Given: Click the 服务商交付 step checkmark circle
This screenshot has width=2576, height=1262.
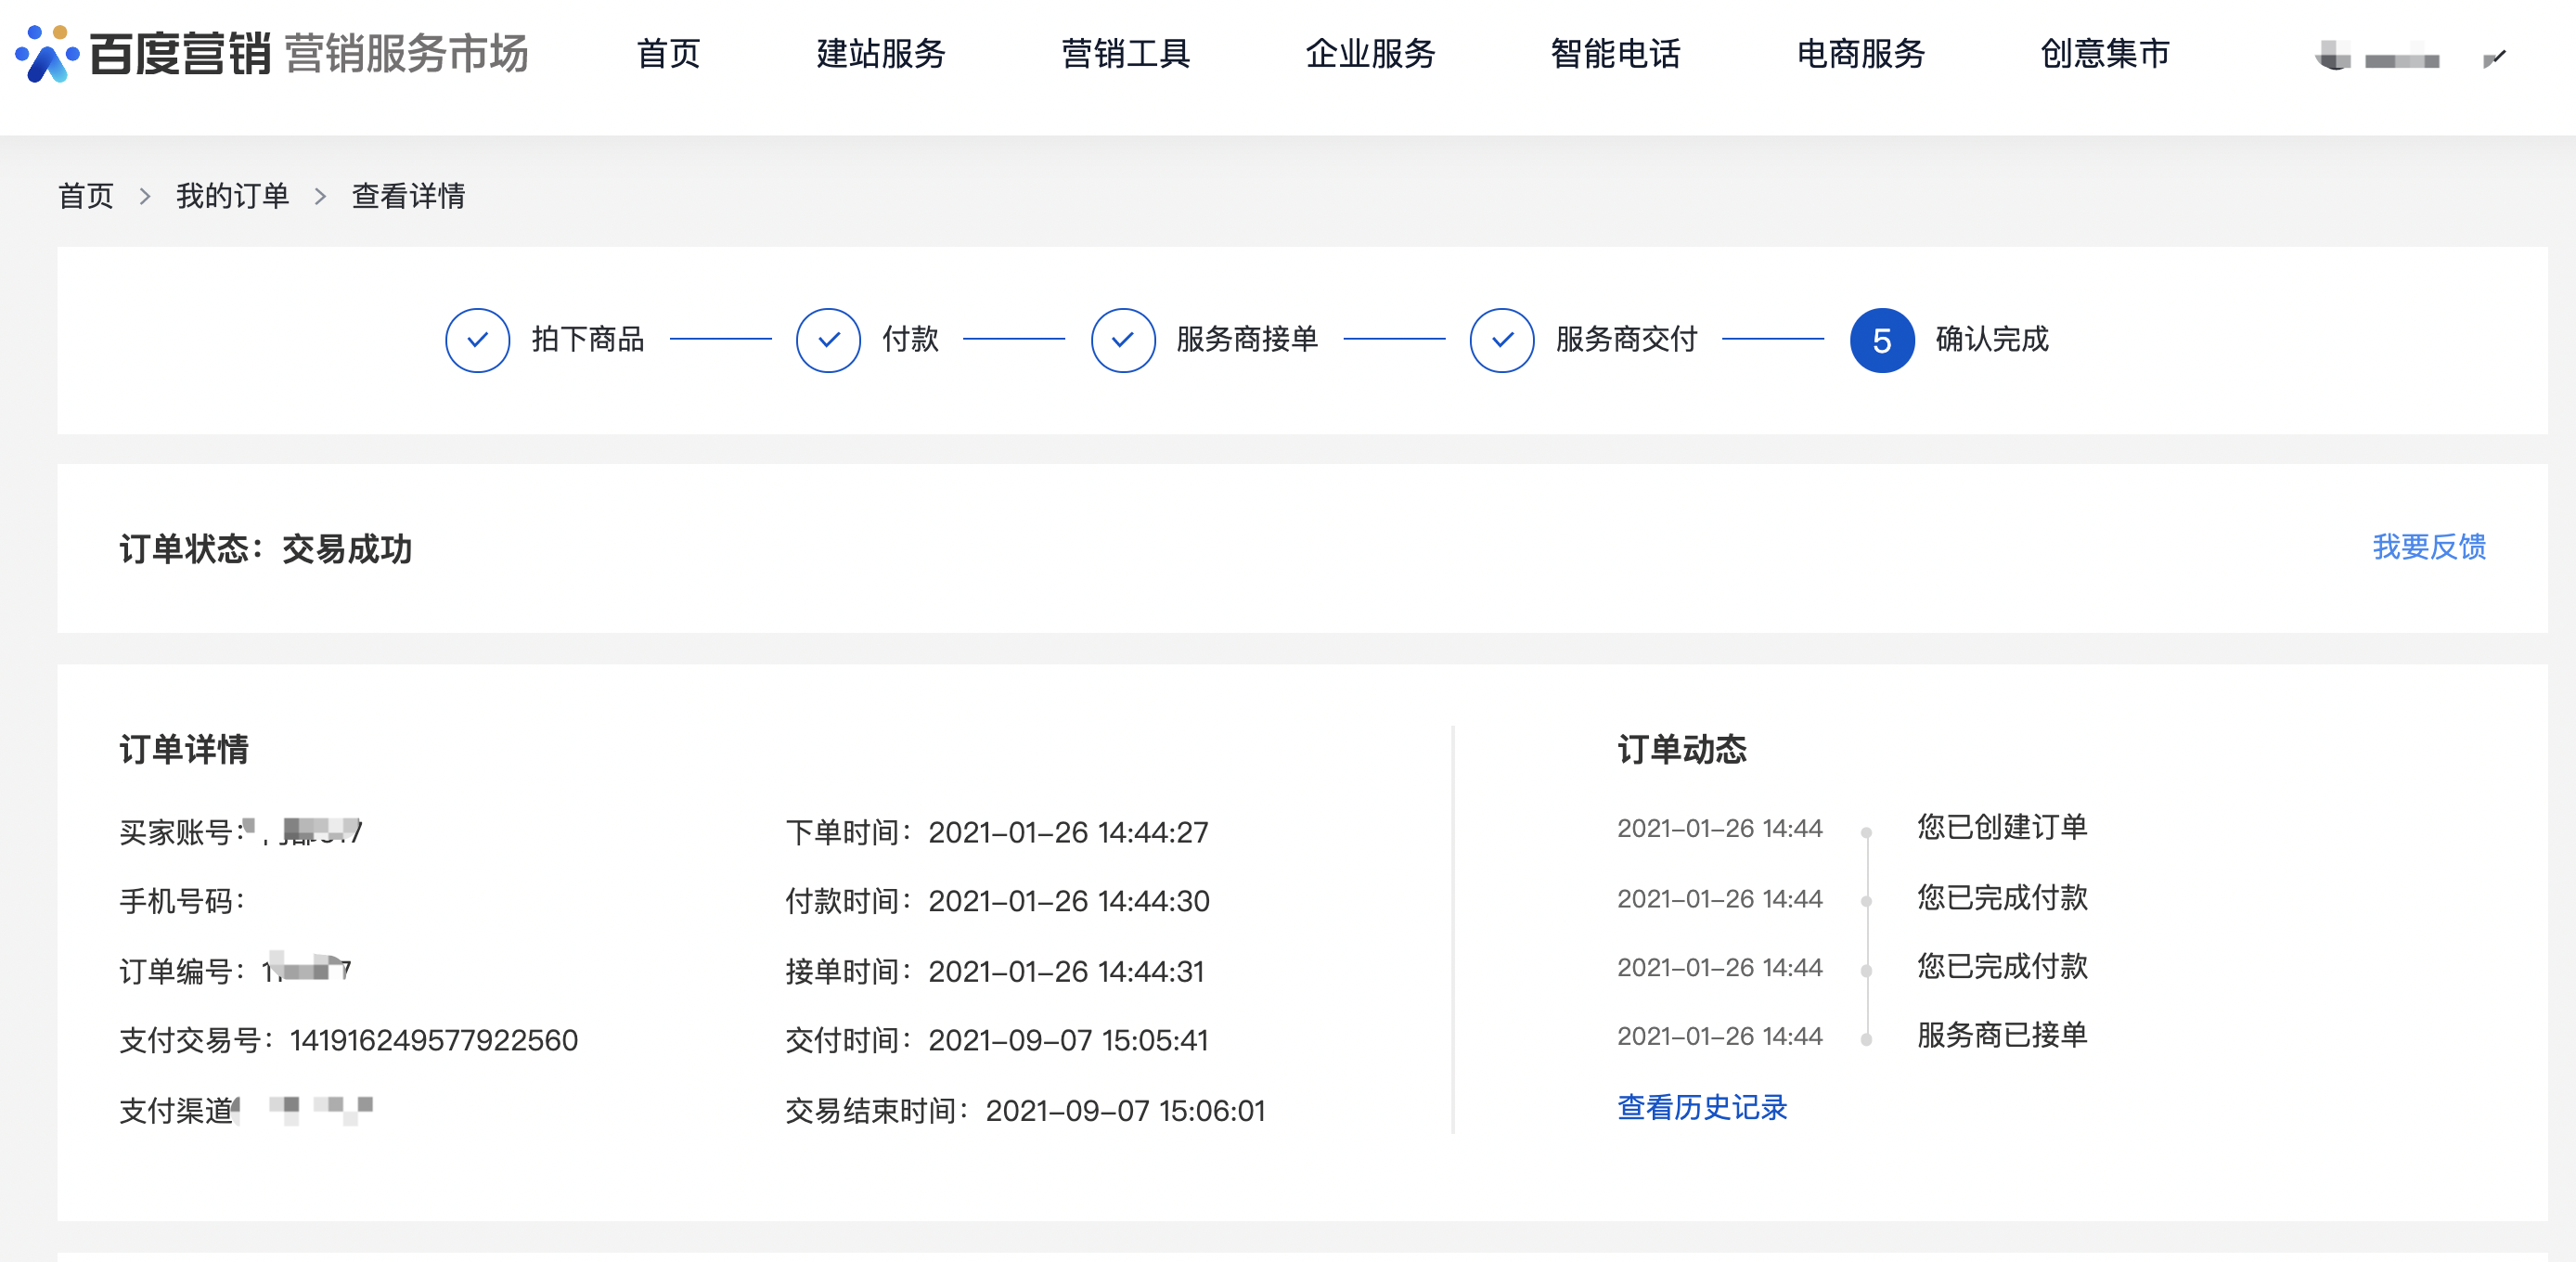Looking at the screenshot, I should (1501, 340).
